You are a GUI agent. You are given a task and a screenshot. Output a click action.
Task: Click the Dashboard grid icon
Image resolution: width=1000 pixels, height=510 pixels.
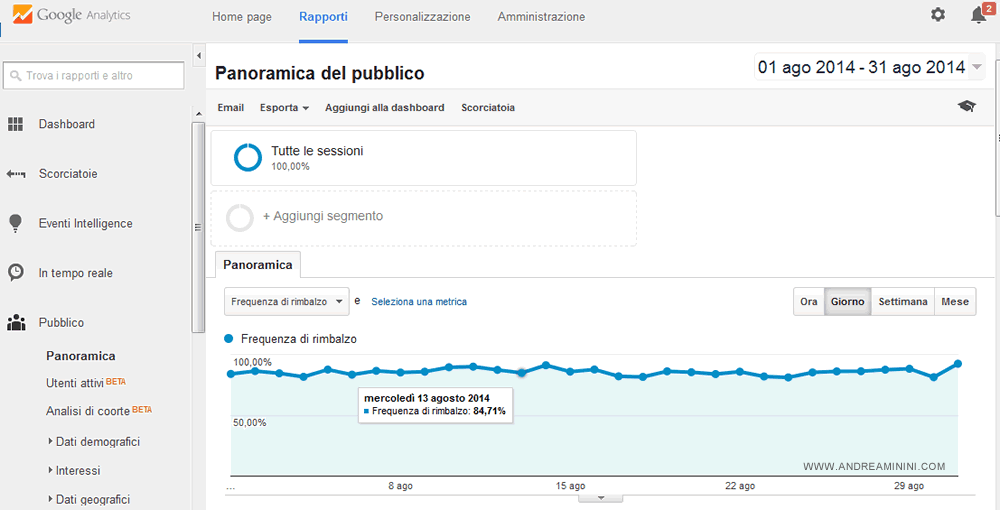pos(16,124)
